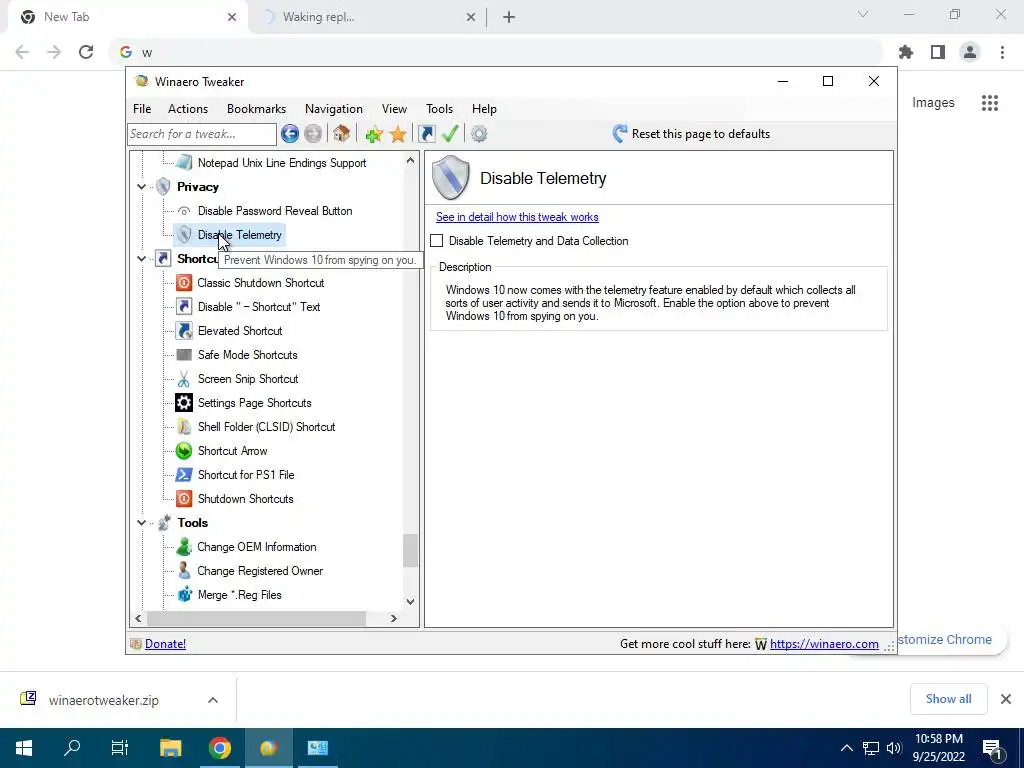Select Shell Folder (CLSID) Shortcut tweak
This screenshot has width=1024, height=768.
[266, 427]
